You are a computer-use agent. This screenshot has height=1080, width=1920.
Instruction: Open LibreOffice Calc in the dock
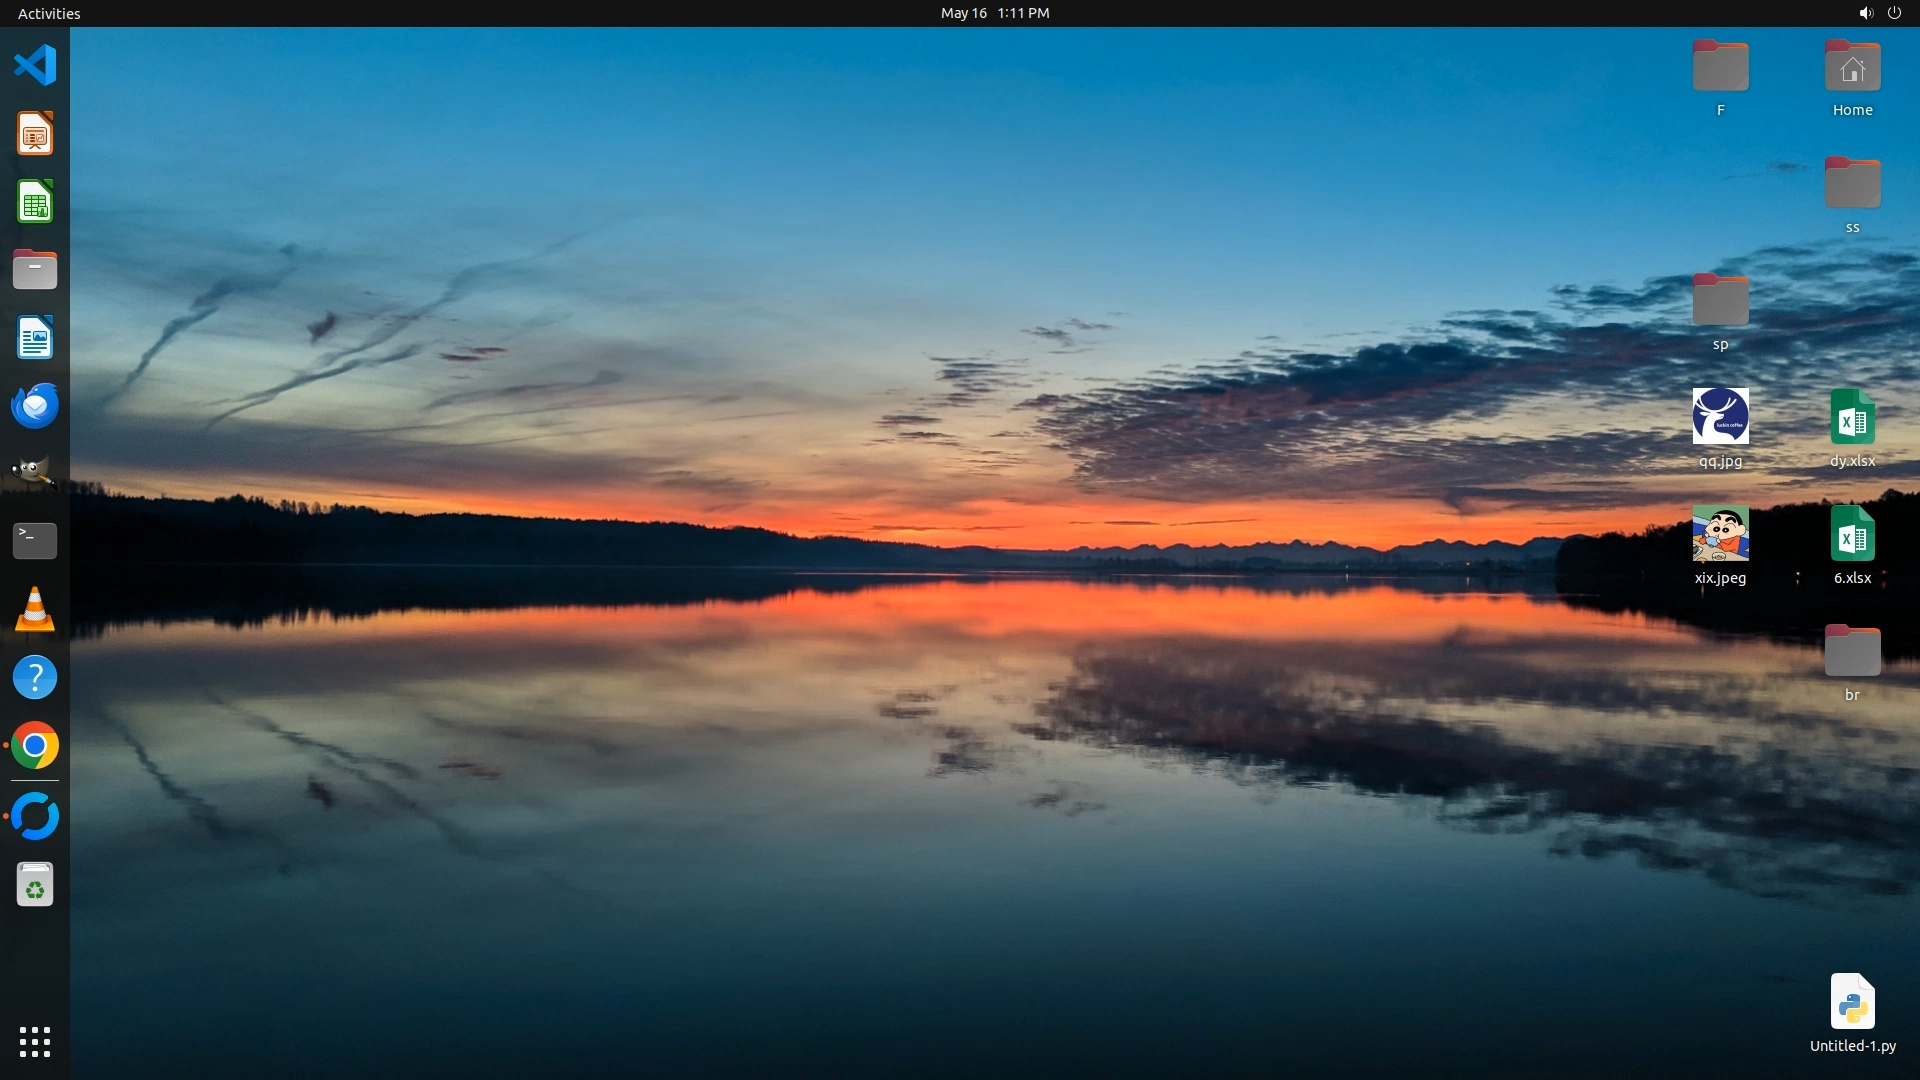pyautogui.click(x=35, y=202)
